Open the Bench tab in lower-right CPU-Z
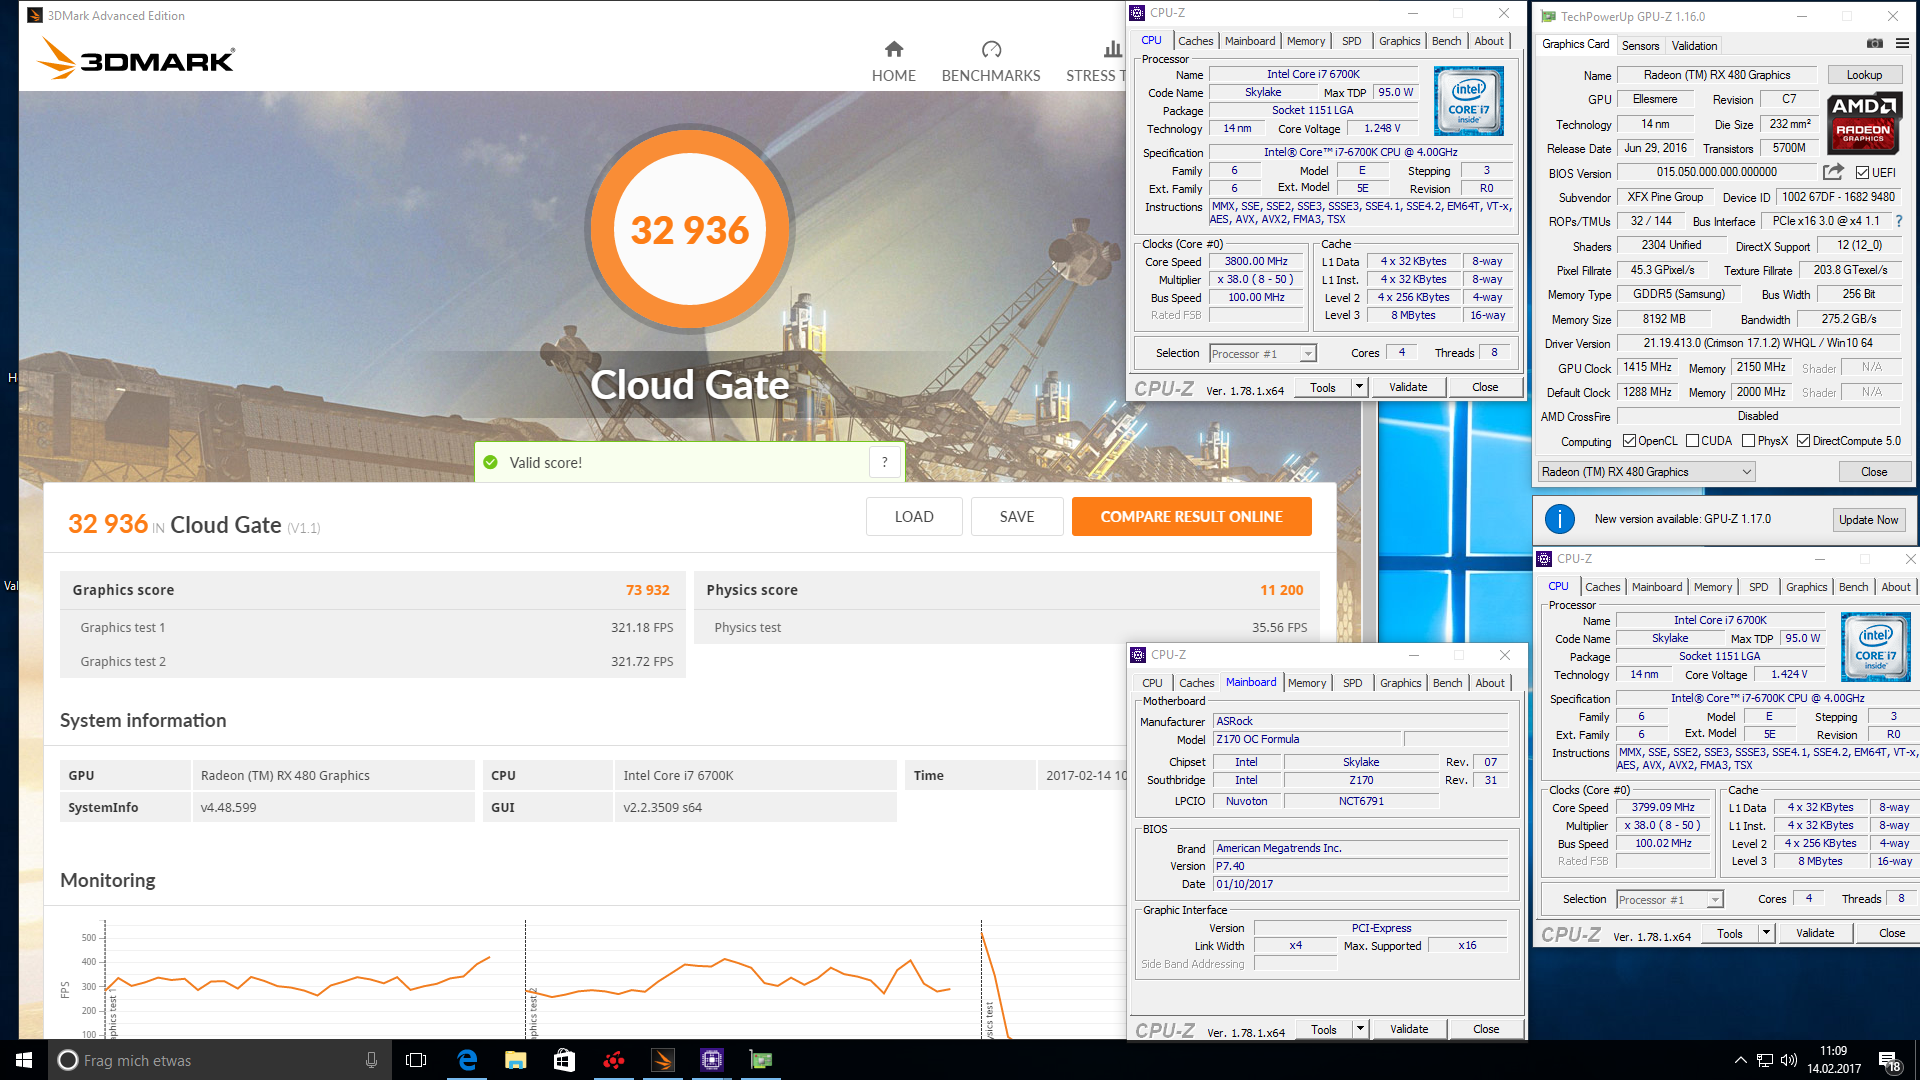Screen dimensions: 1920x1080 pyautogui.click(x=1853, y=587)
